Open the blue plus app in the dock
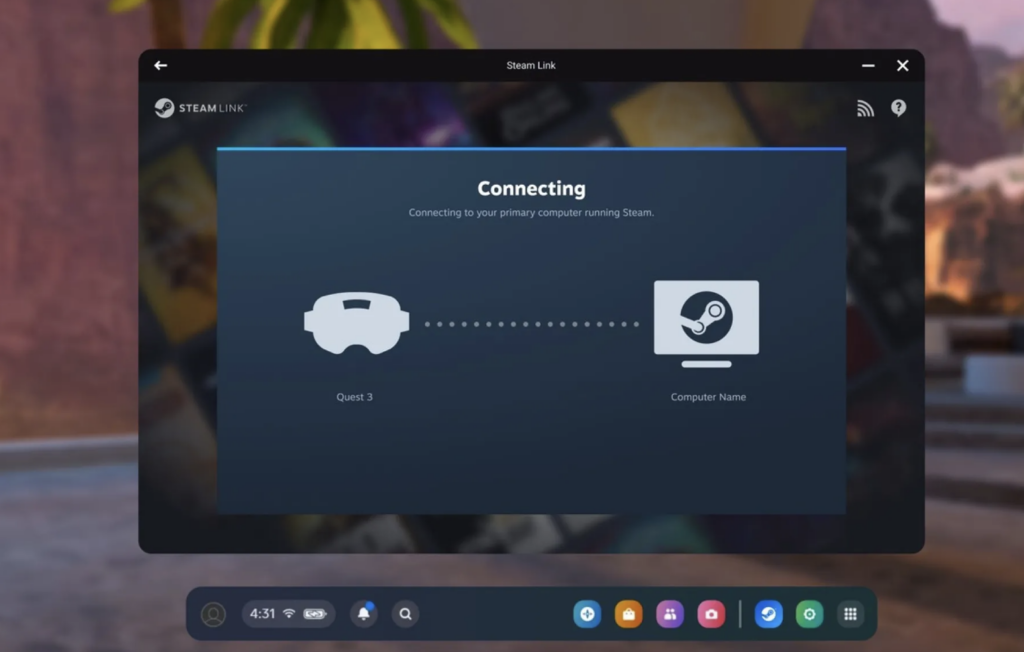 coord(587,614)
